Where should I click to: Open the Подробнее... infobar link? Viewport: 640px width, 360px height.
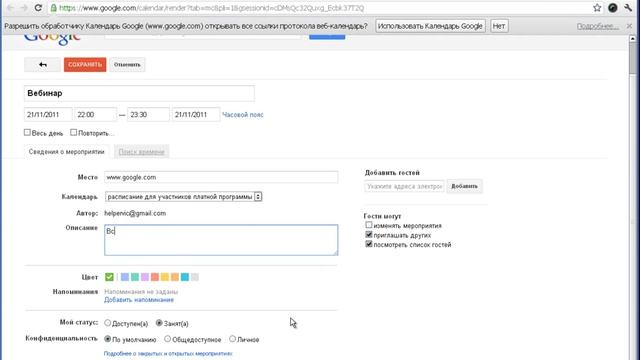coord(598,26)
